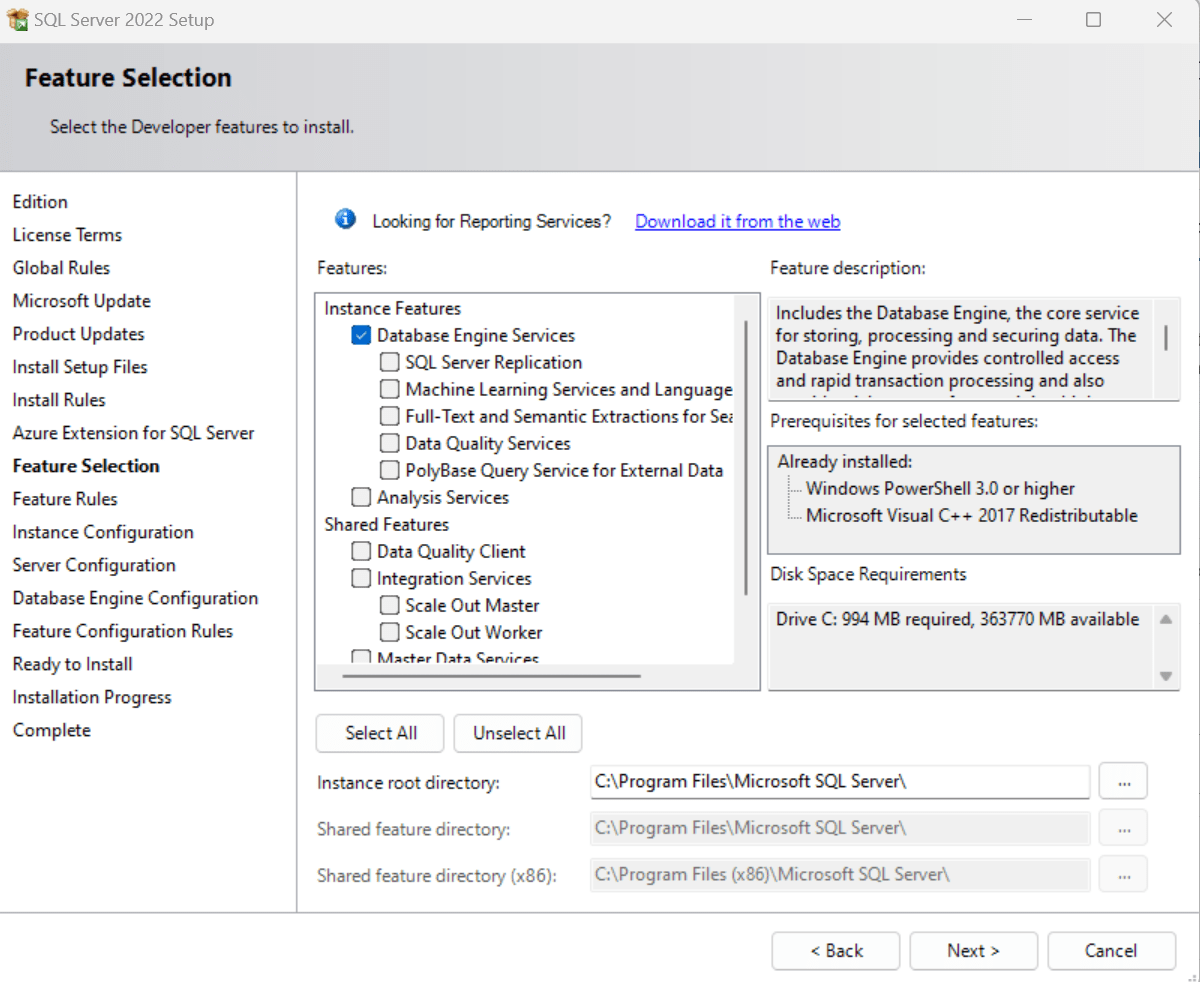This screenshot has height=982, width=1200.
Task: Click Instance Features tree heading
Action: [393, 309]
